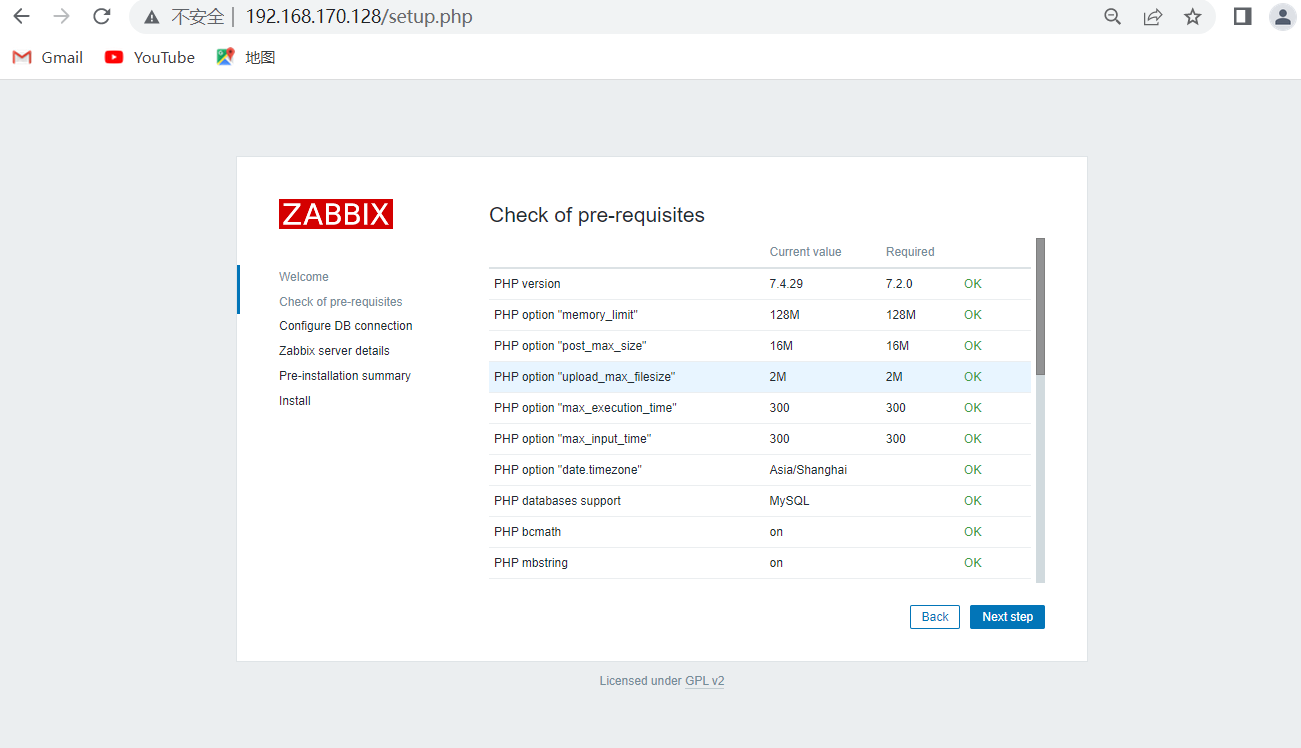Open the Gmail bookmark

[x=48, y=58]
